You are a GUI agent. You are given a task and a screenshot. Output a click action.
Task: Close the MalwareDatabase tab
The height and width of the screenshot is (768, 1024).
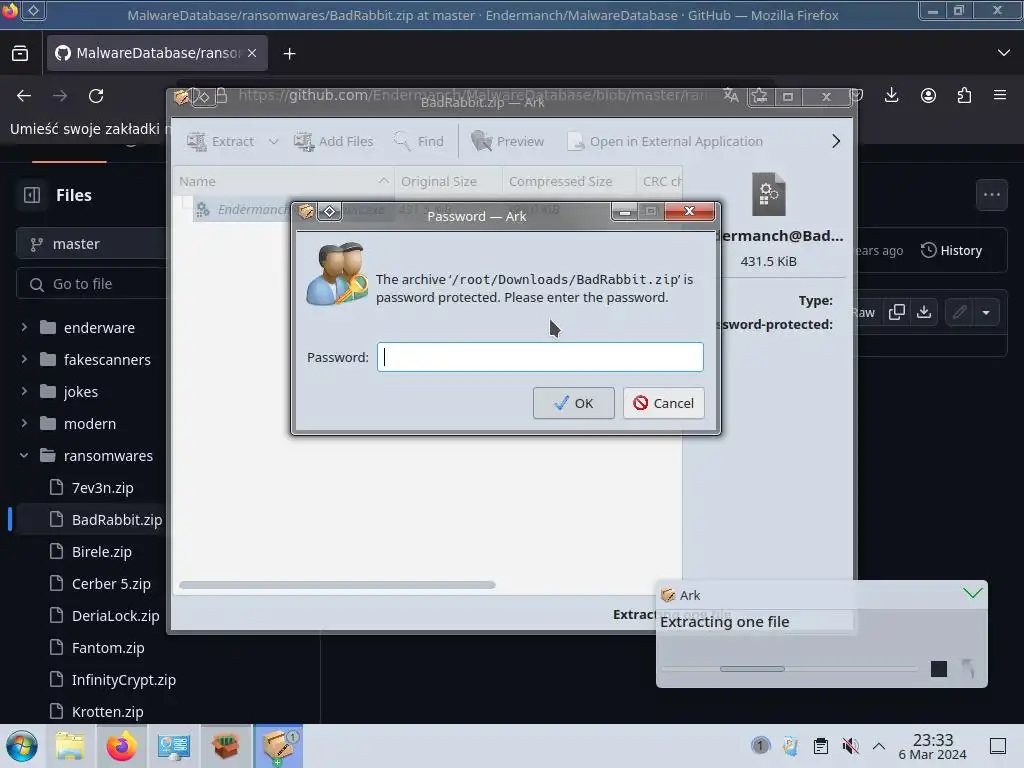[x=252, y=53]
